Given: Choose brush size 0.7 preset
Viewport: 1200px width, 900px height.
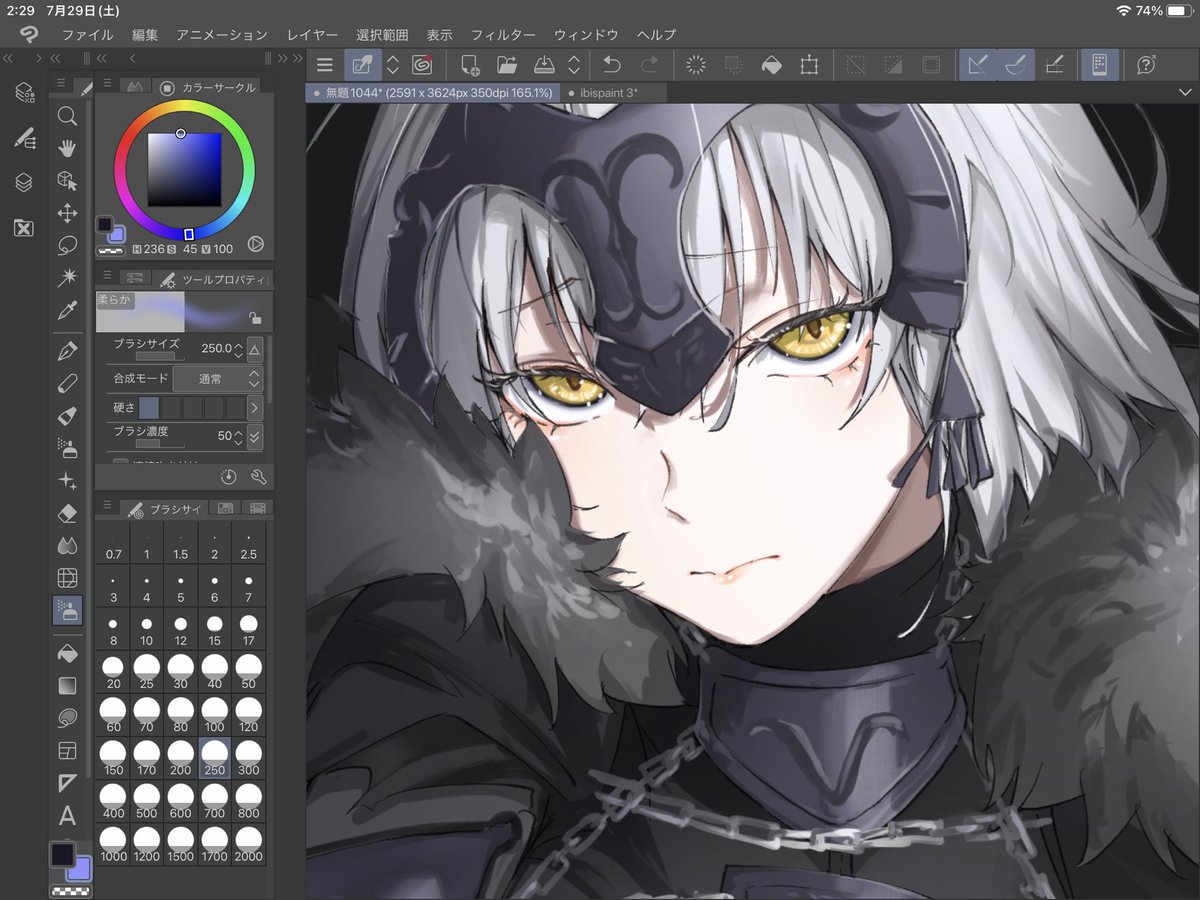Looking at the screenshot, I should coord(113,544).
